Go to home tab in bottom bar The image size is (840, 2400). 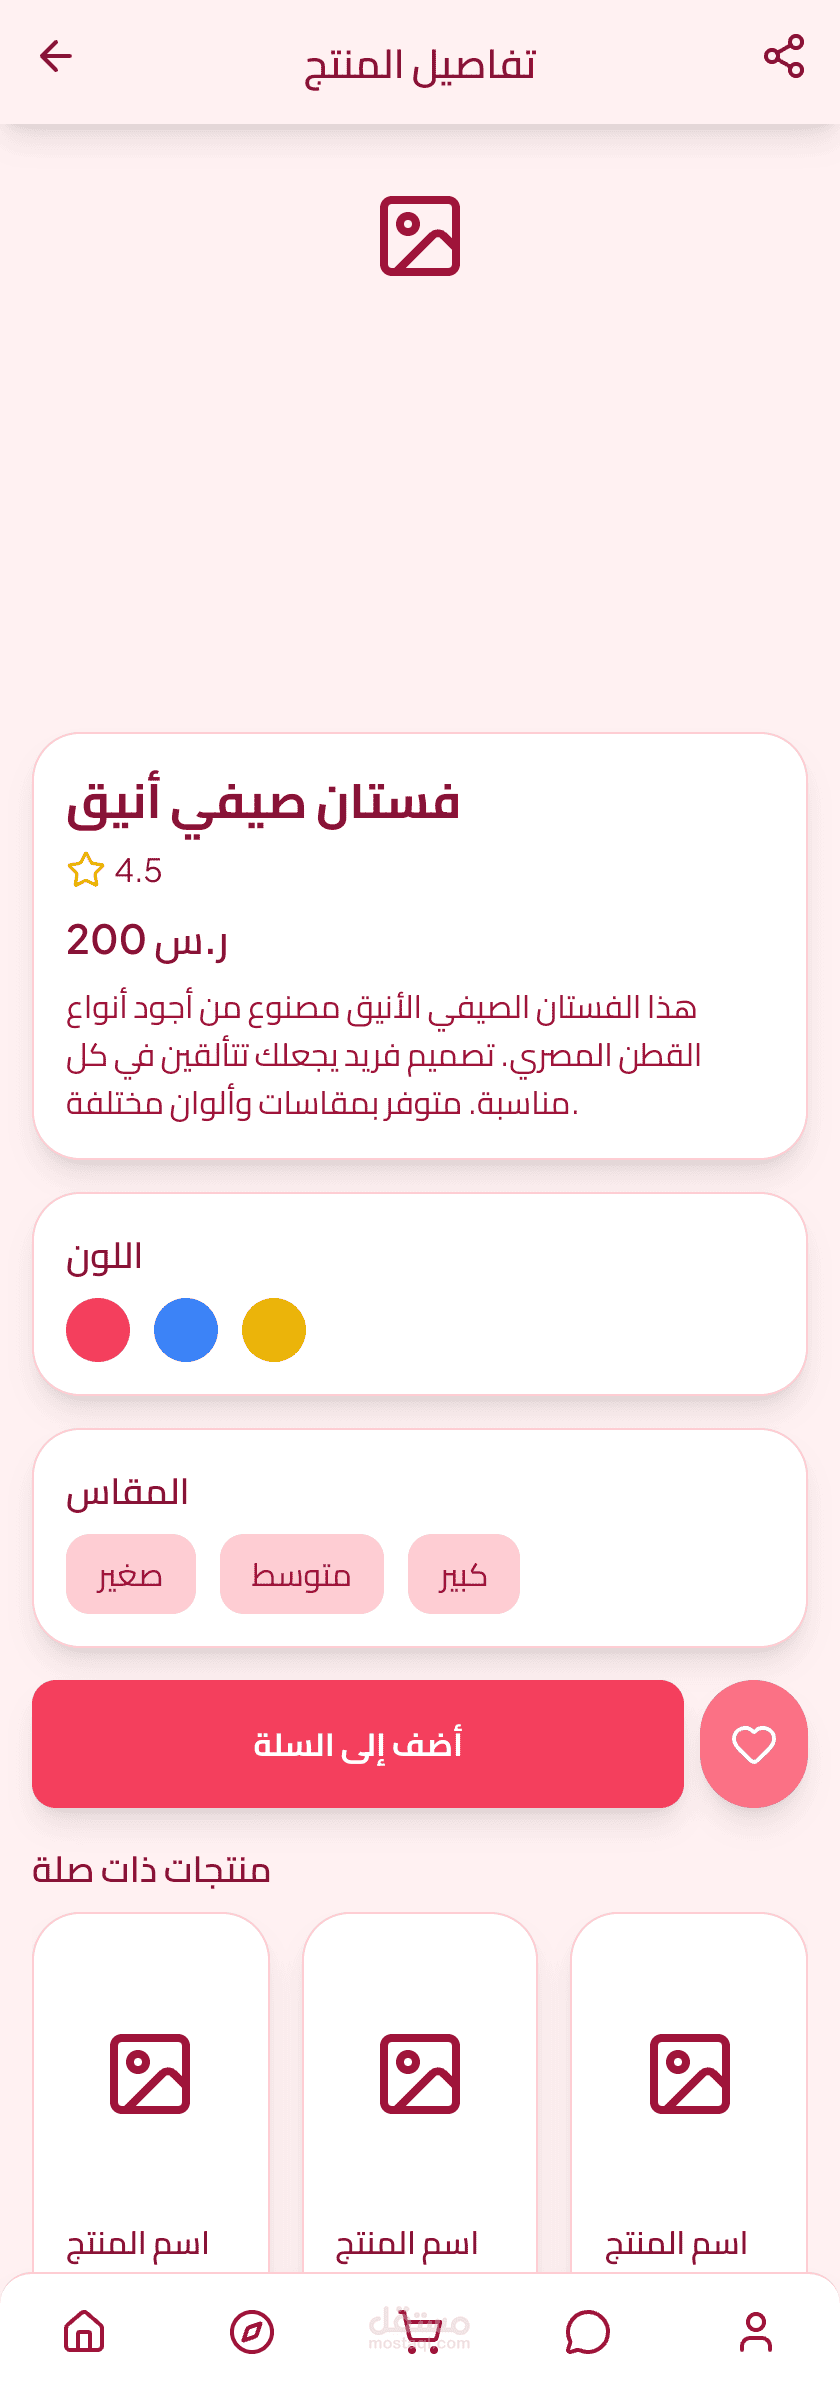84,2332
